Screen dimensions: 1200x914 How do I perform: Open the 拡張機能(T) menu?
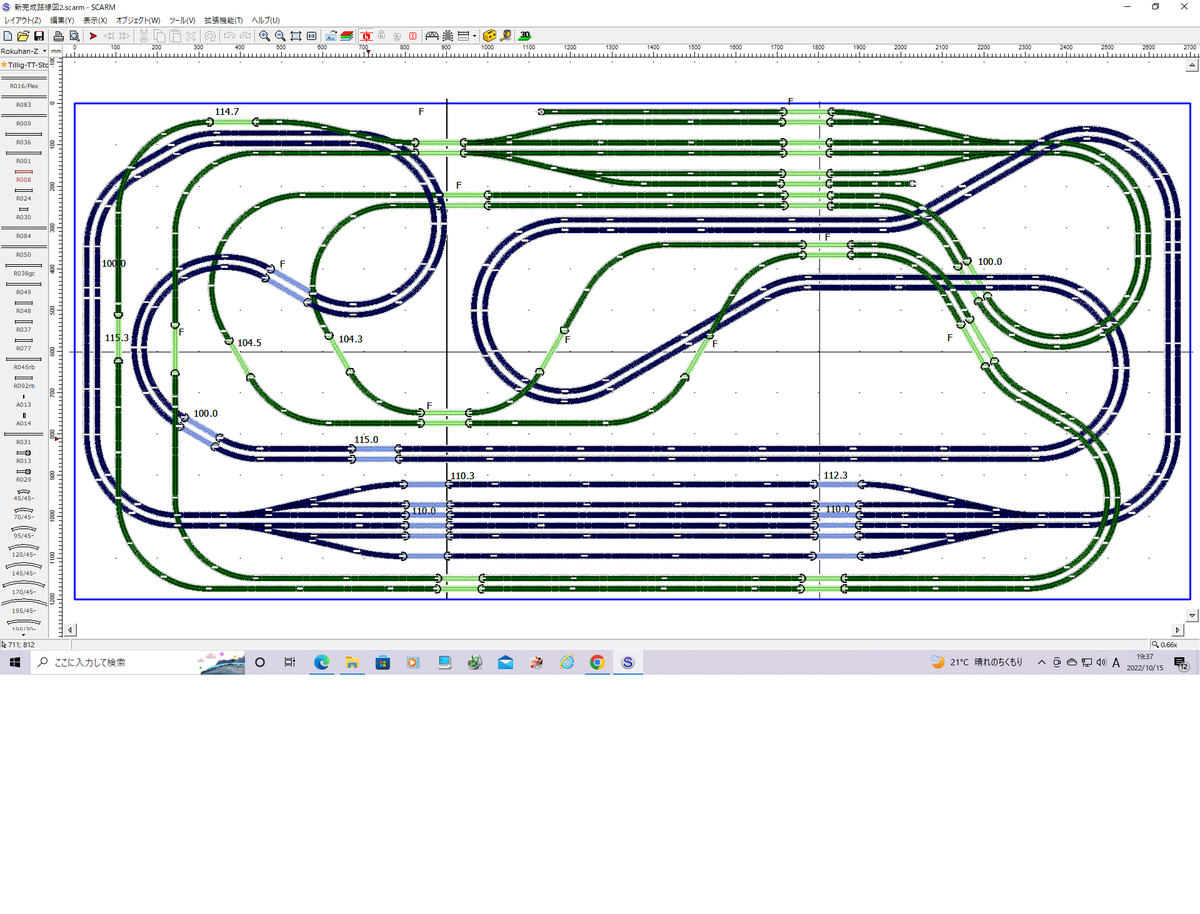click(223, 20)
